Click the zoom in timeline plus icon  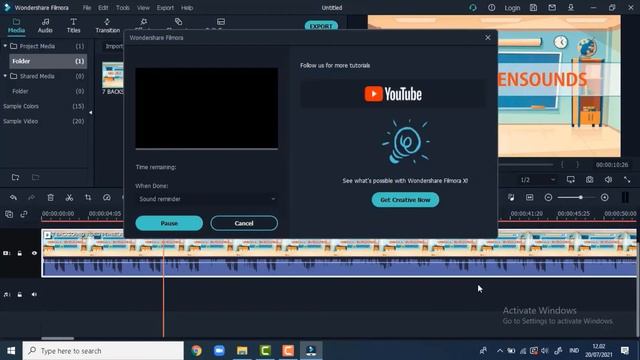(x=605, y=198)
